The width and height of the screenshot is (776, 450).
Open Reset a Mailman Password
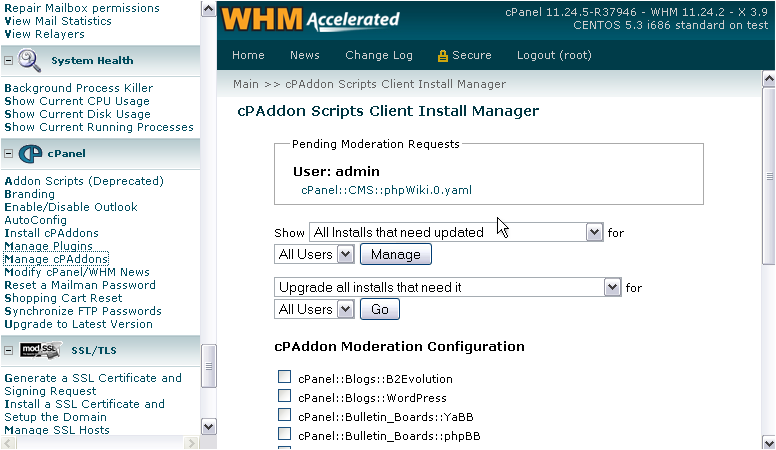coord(80,285)
